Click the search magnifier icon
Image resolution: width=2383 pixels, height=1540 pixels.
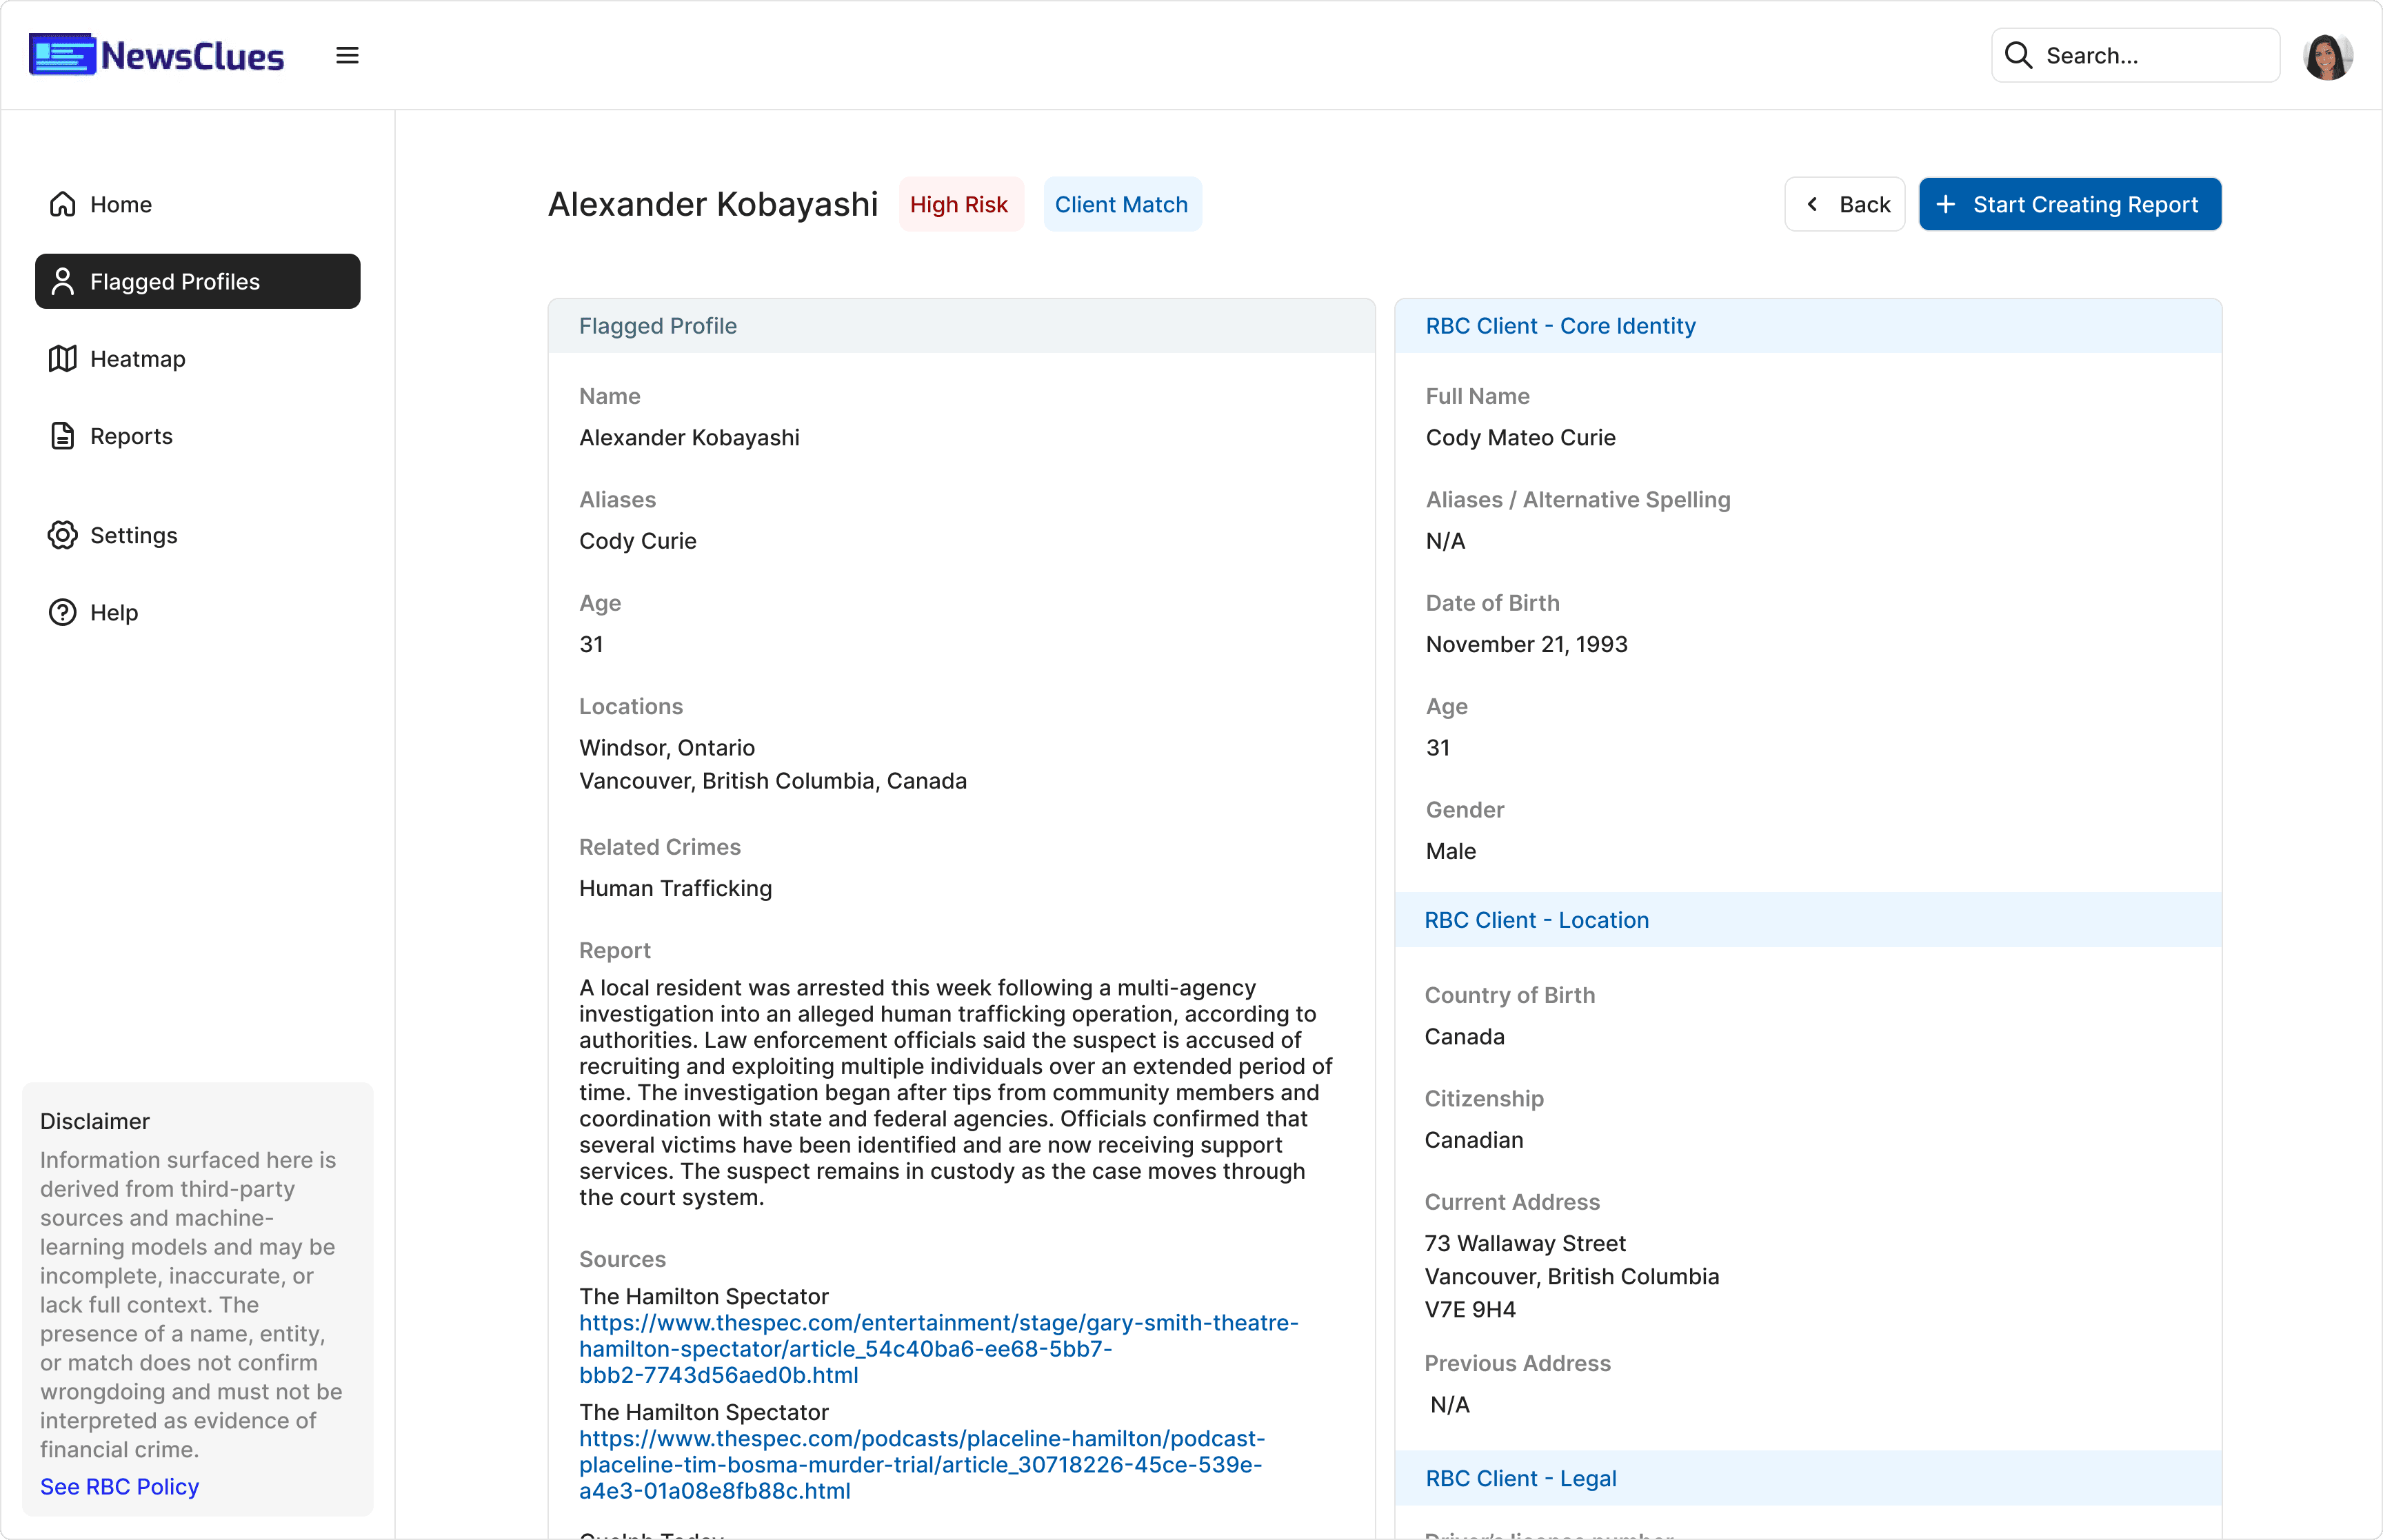click(x=2018, y=55)
